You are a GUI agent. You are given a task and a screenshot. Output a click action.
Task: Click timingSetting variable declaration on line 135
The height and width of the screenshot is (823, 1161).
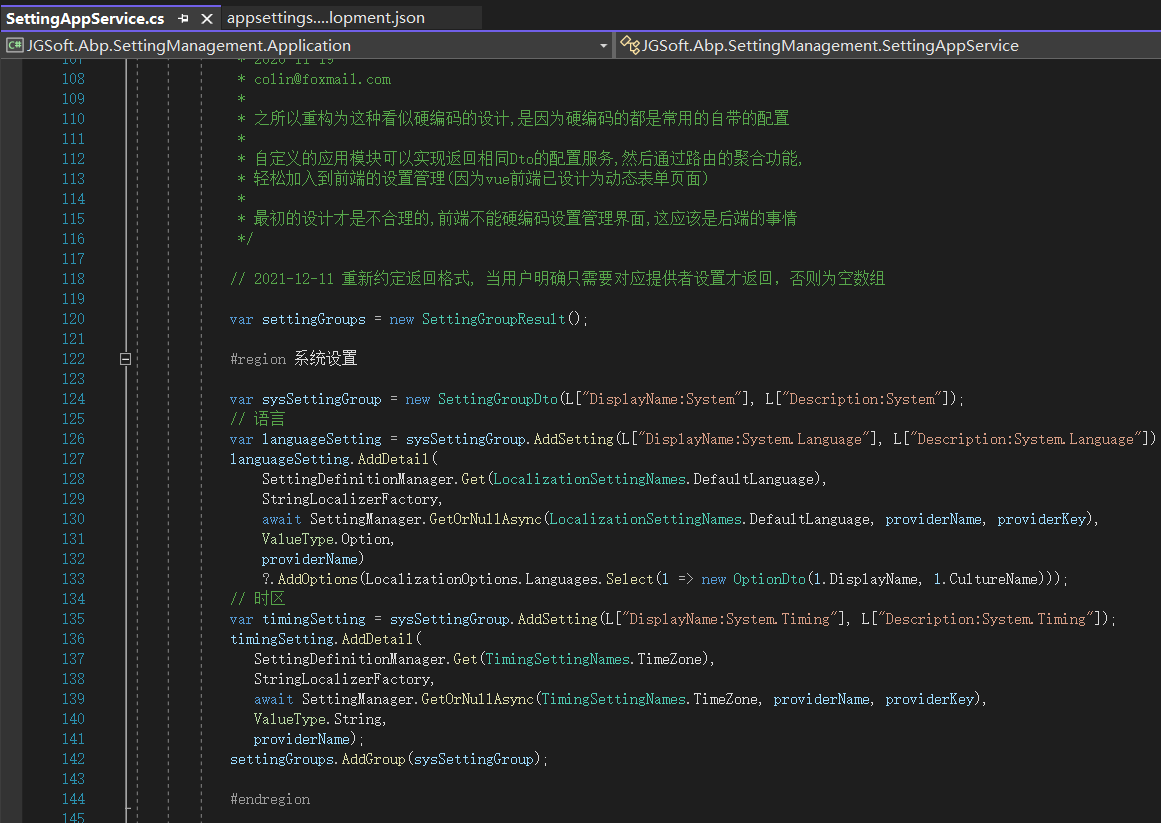(x=314, y=619)
